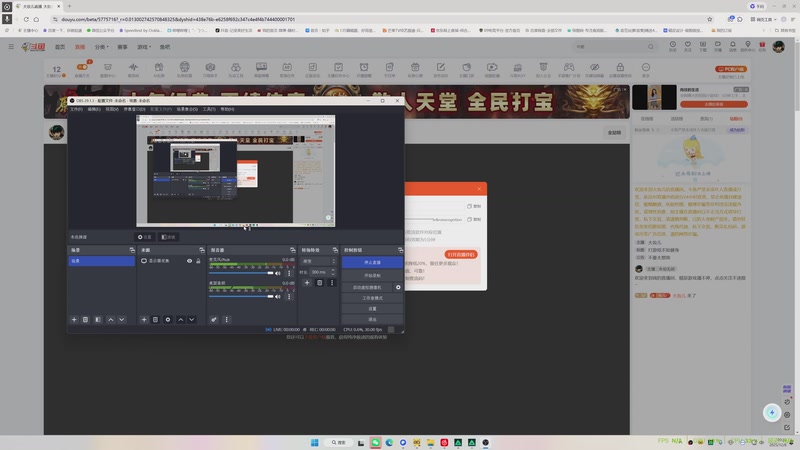Adjust the Mic/Aux volume slider
Screen dimensions: 800x450
click(x=241, y=273)
